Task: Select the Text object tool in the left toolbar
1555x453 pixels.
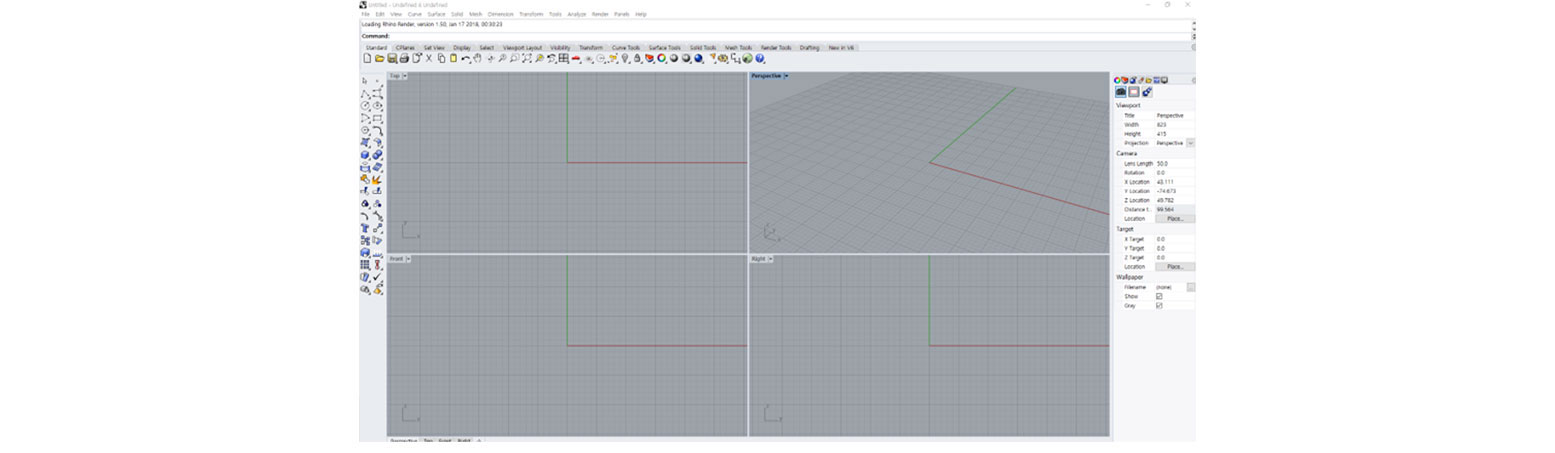Action: click(x=365, y=227)
